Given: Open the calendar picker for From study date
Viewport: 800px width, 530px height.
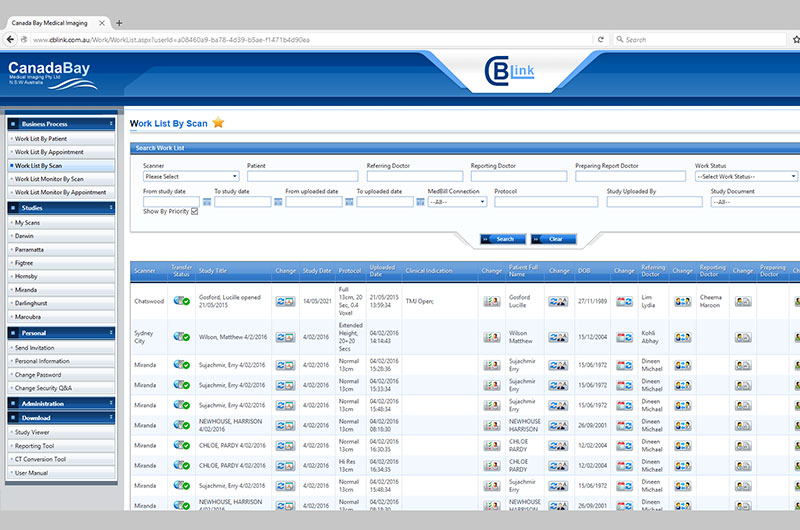Looking at the screenshot, I should 207,202.
